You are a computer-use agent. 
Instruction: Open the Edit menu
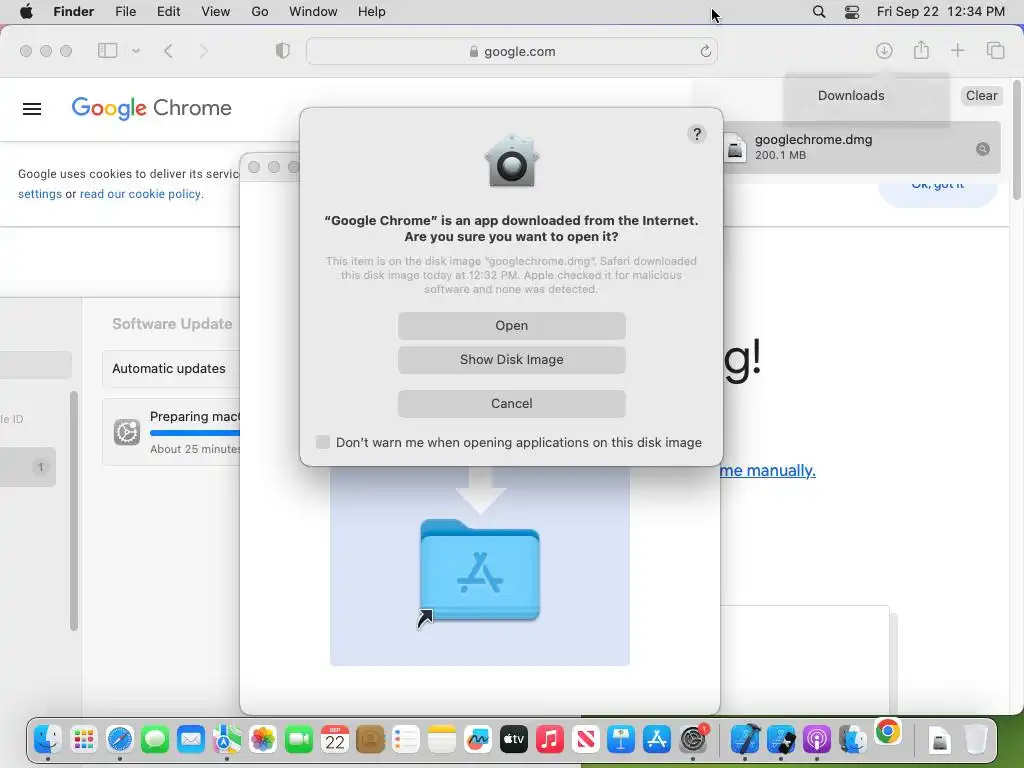coord(168,12)
